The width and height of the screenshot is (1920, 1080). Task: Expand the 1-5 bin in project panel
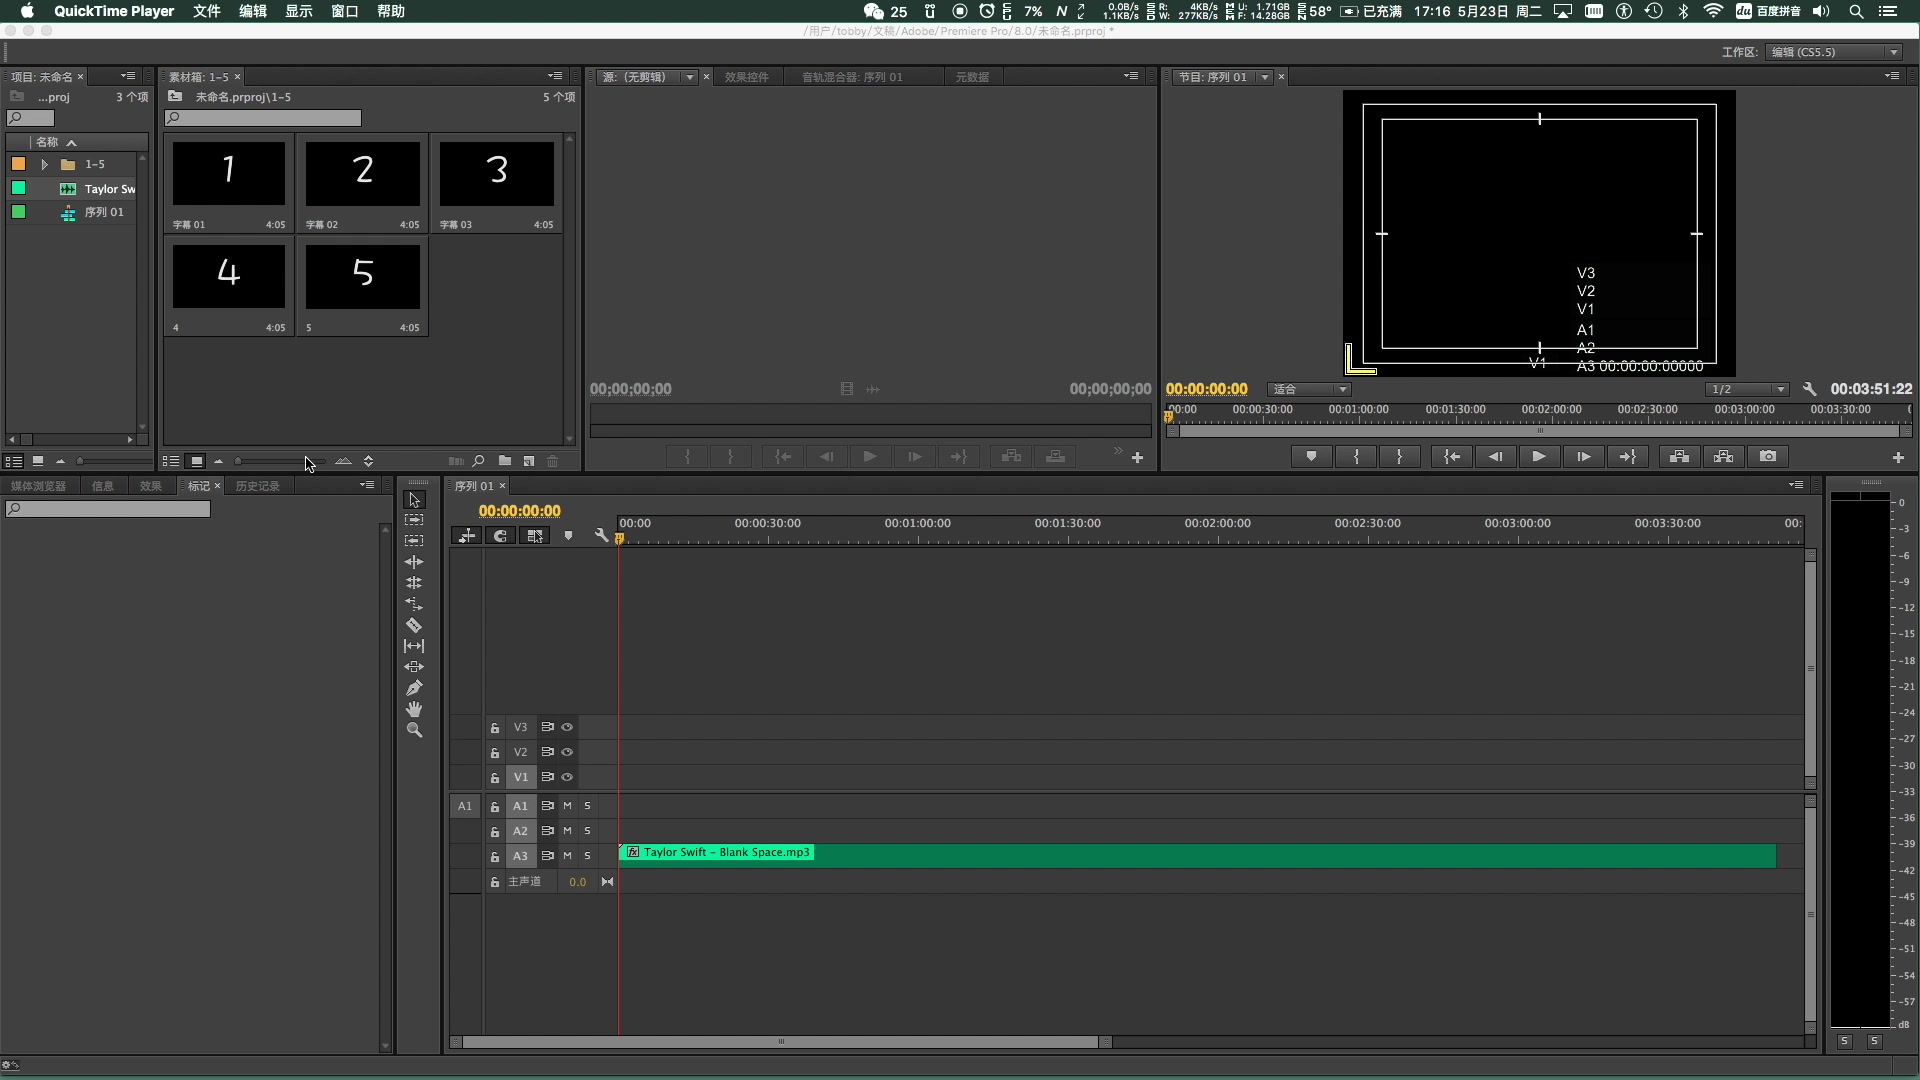click(44, 164)
